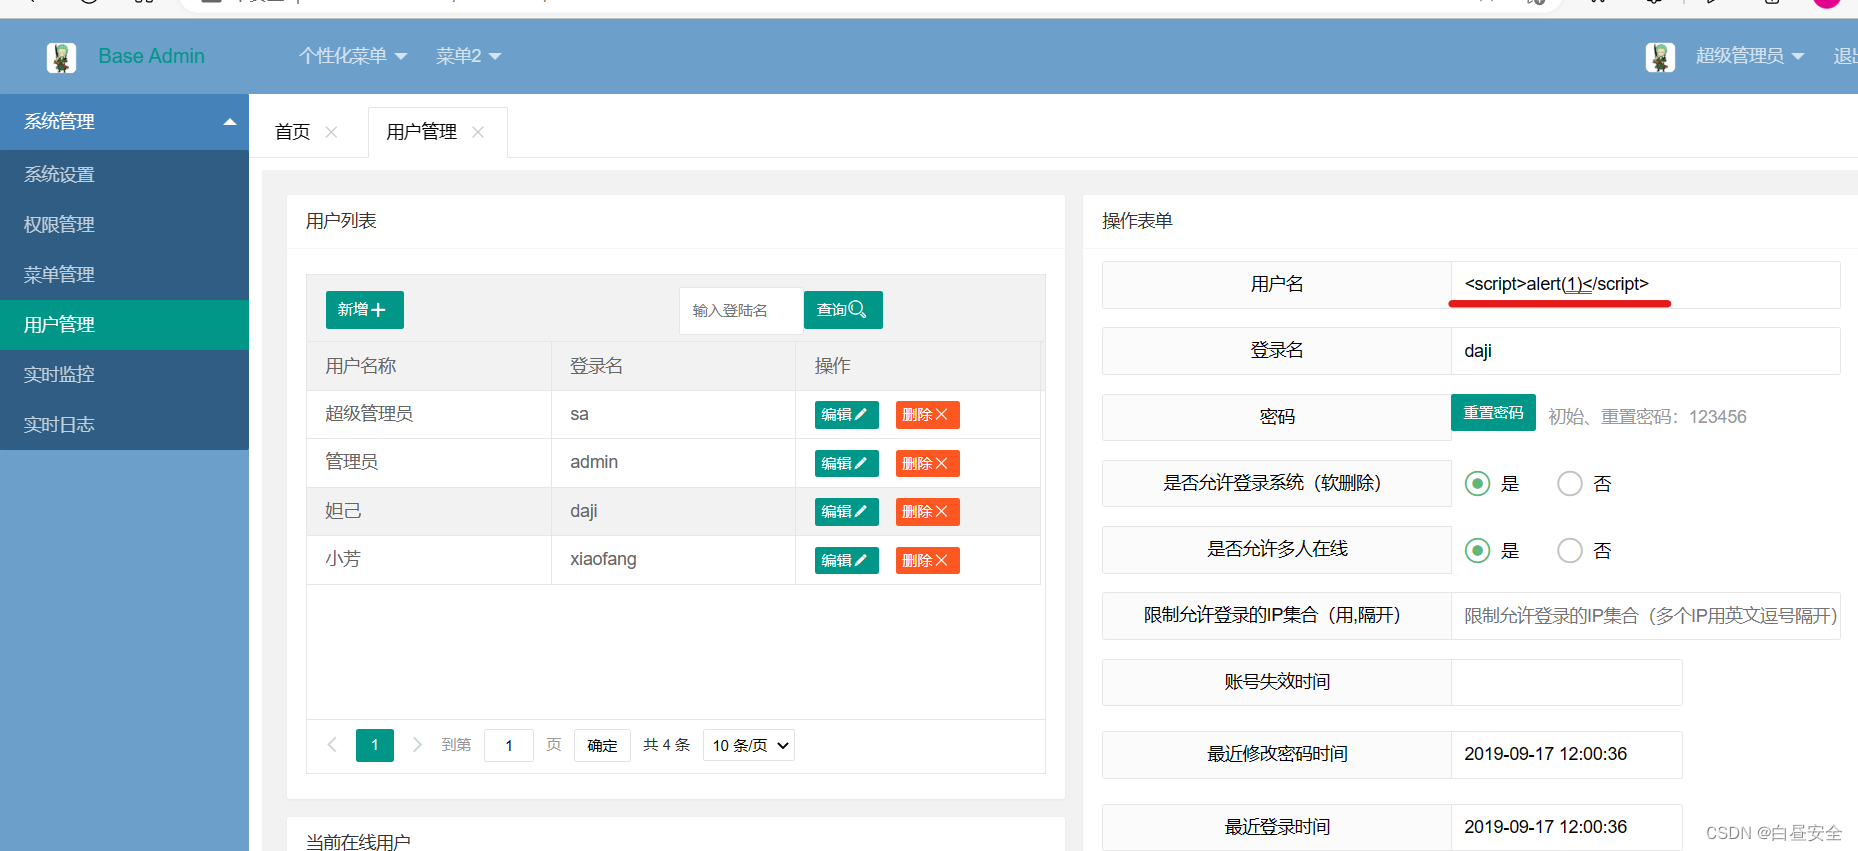
Task: Click the 最近登录时间 field
Action: click(1566, 828)
